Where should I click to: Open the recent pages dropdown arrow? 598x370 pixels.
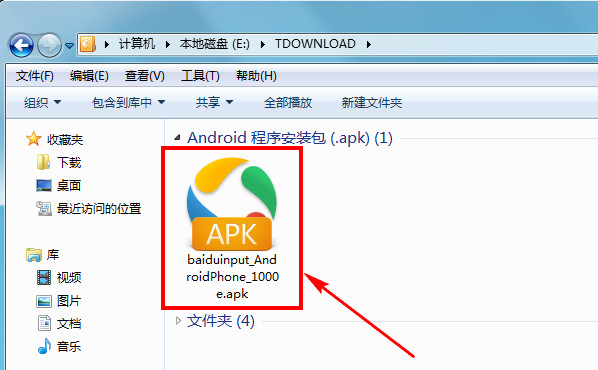pyautogui.click(x=69, y=46)
